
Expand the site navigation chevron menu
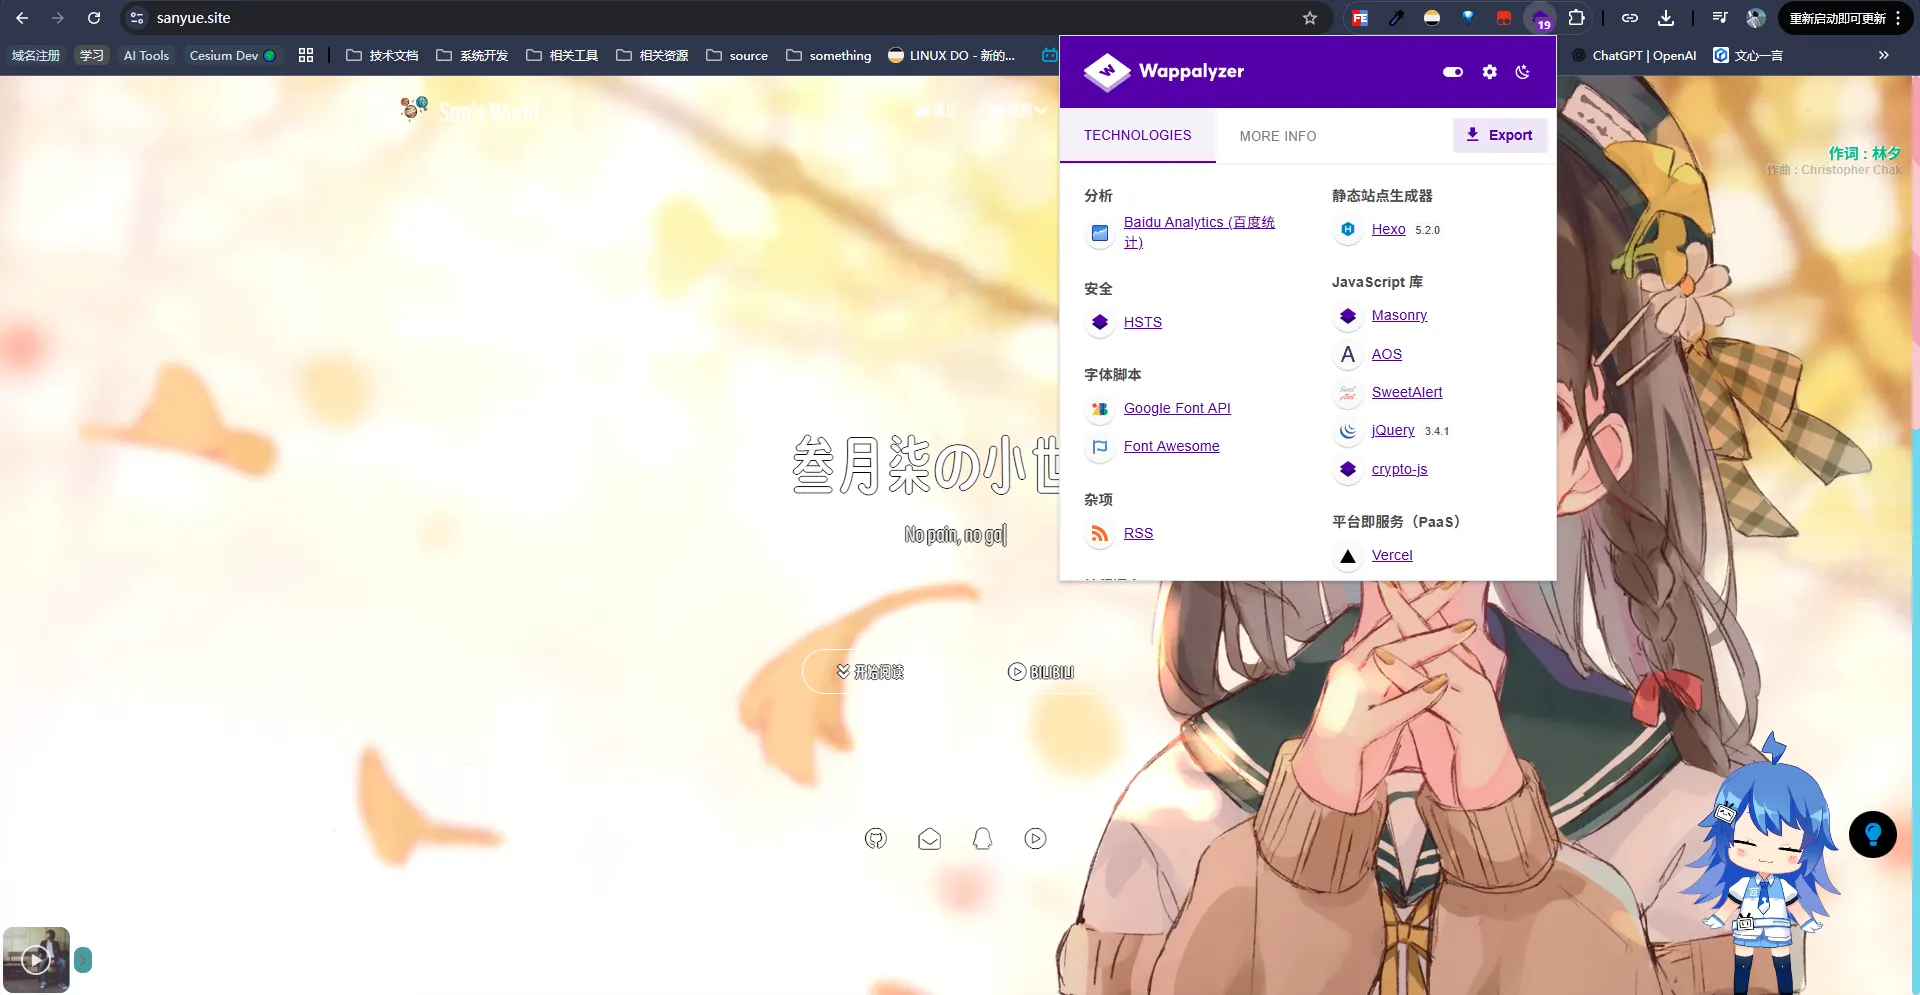pyautogui.click(x=1040, y=110)
